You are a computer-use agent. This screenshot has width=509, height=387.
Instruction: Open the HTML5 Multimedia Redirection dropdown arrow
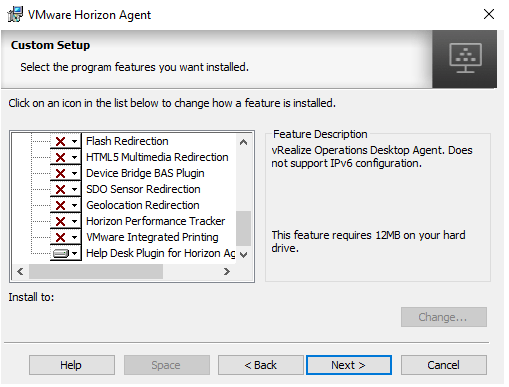click(75, 157)
